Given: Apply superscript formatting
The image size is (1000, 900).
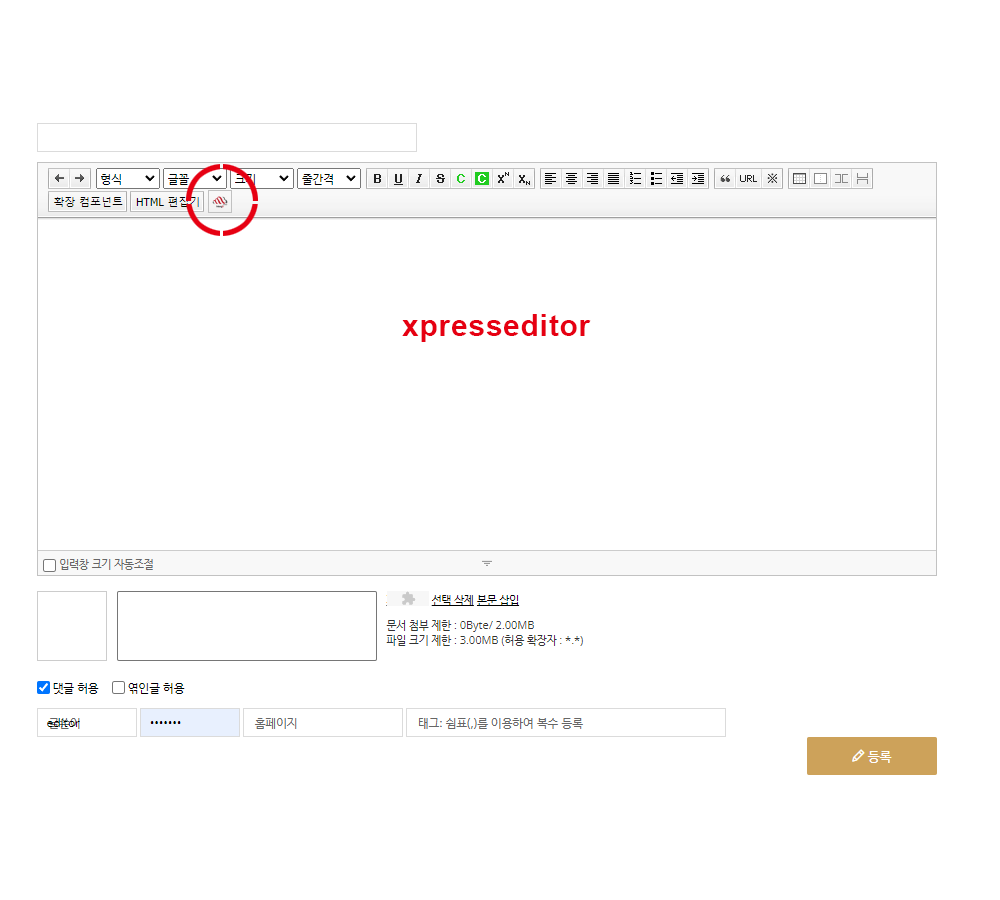Looking at the screenshot, I should click(x=503, y=179).
